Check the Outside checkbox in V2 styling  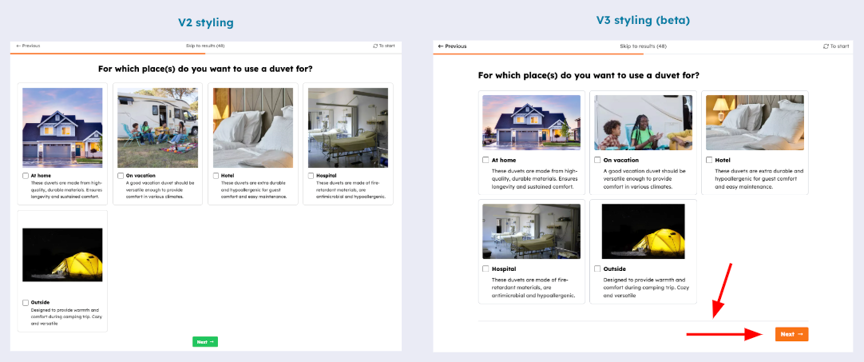25,302
